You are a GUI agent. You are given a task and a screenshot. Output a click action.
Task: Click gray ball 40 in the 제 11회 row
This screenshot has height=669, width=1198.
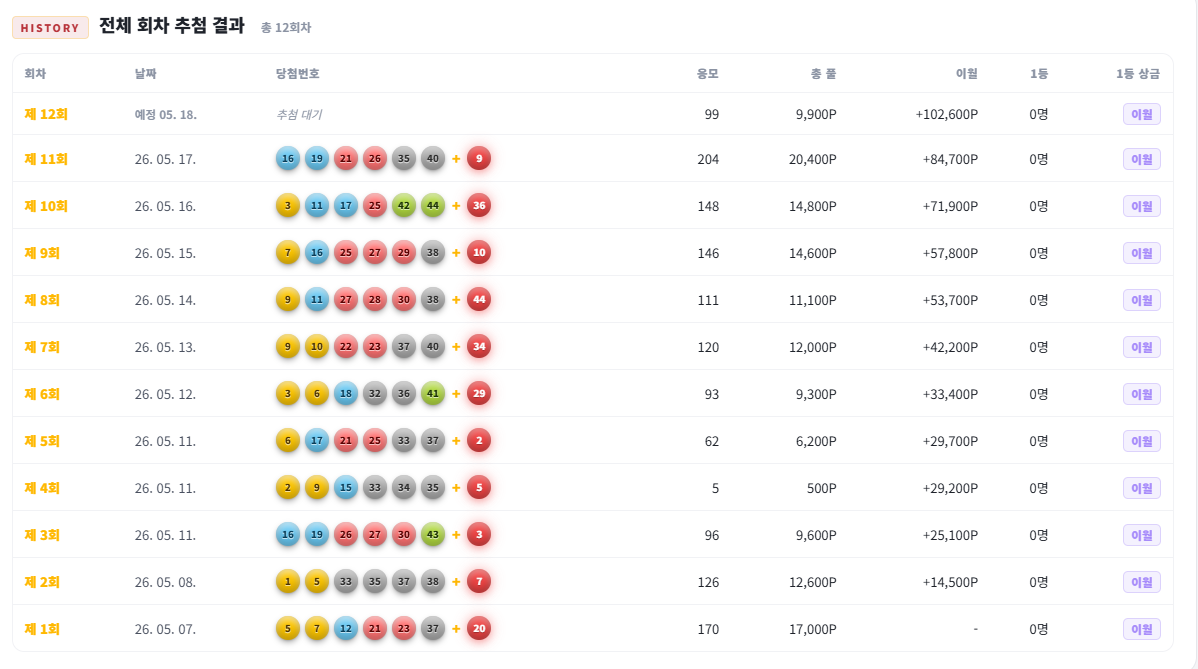[433, 159]
